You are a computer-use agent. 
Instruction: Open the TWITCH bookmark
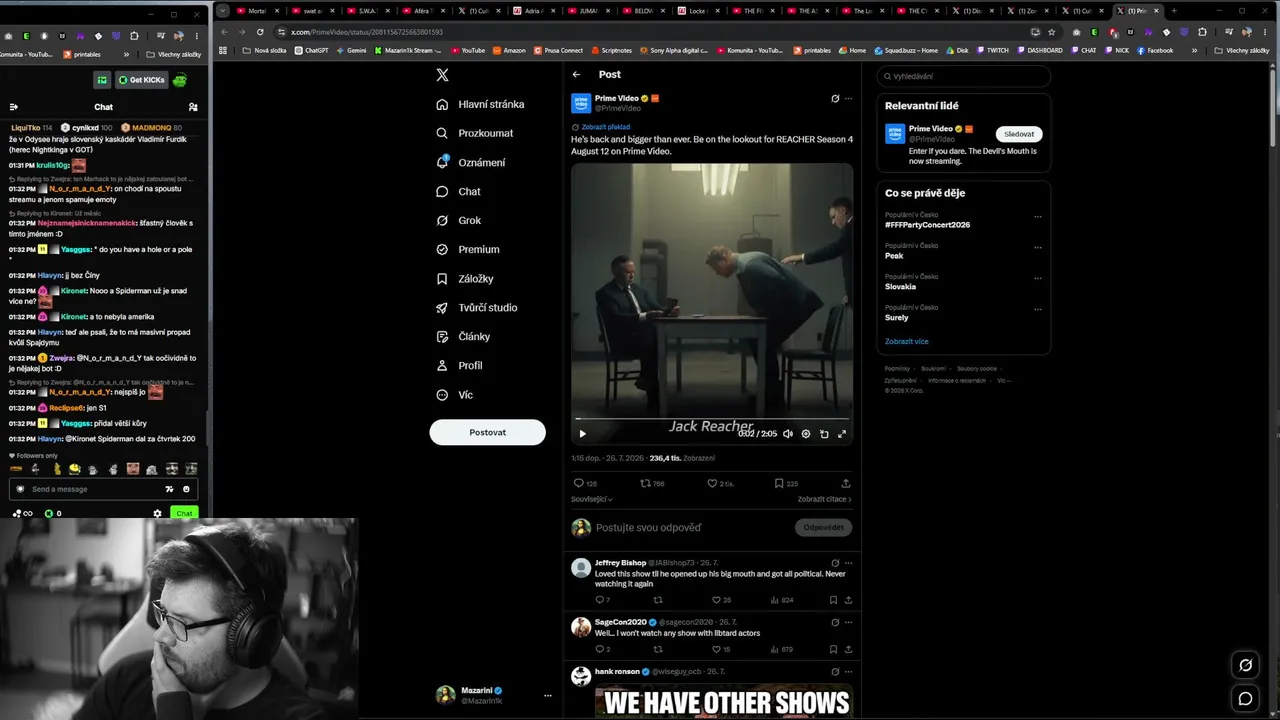click(992, 50)
